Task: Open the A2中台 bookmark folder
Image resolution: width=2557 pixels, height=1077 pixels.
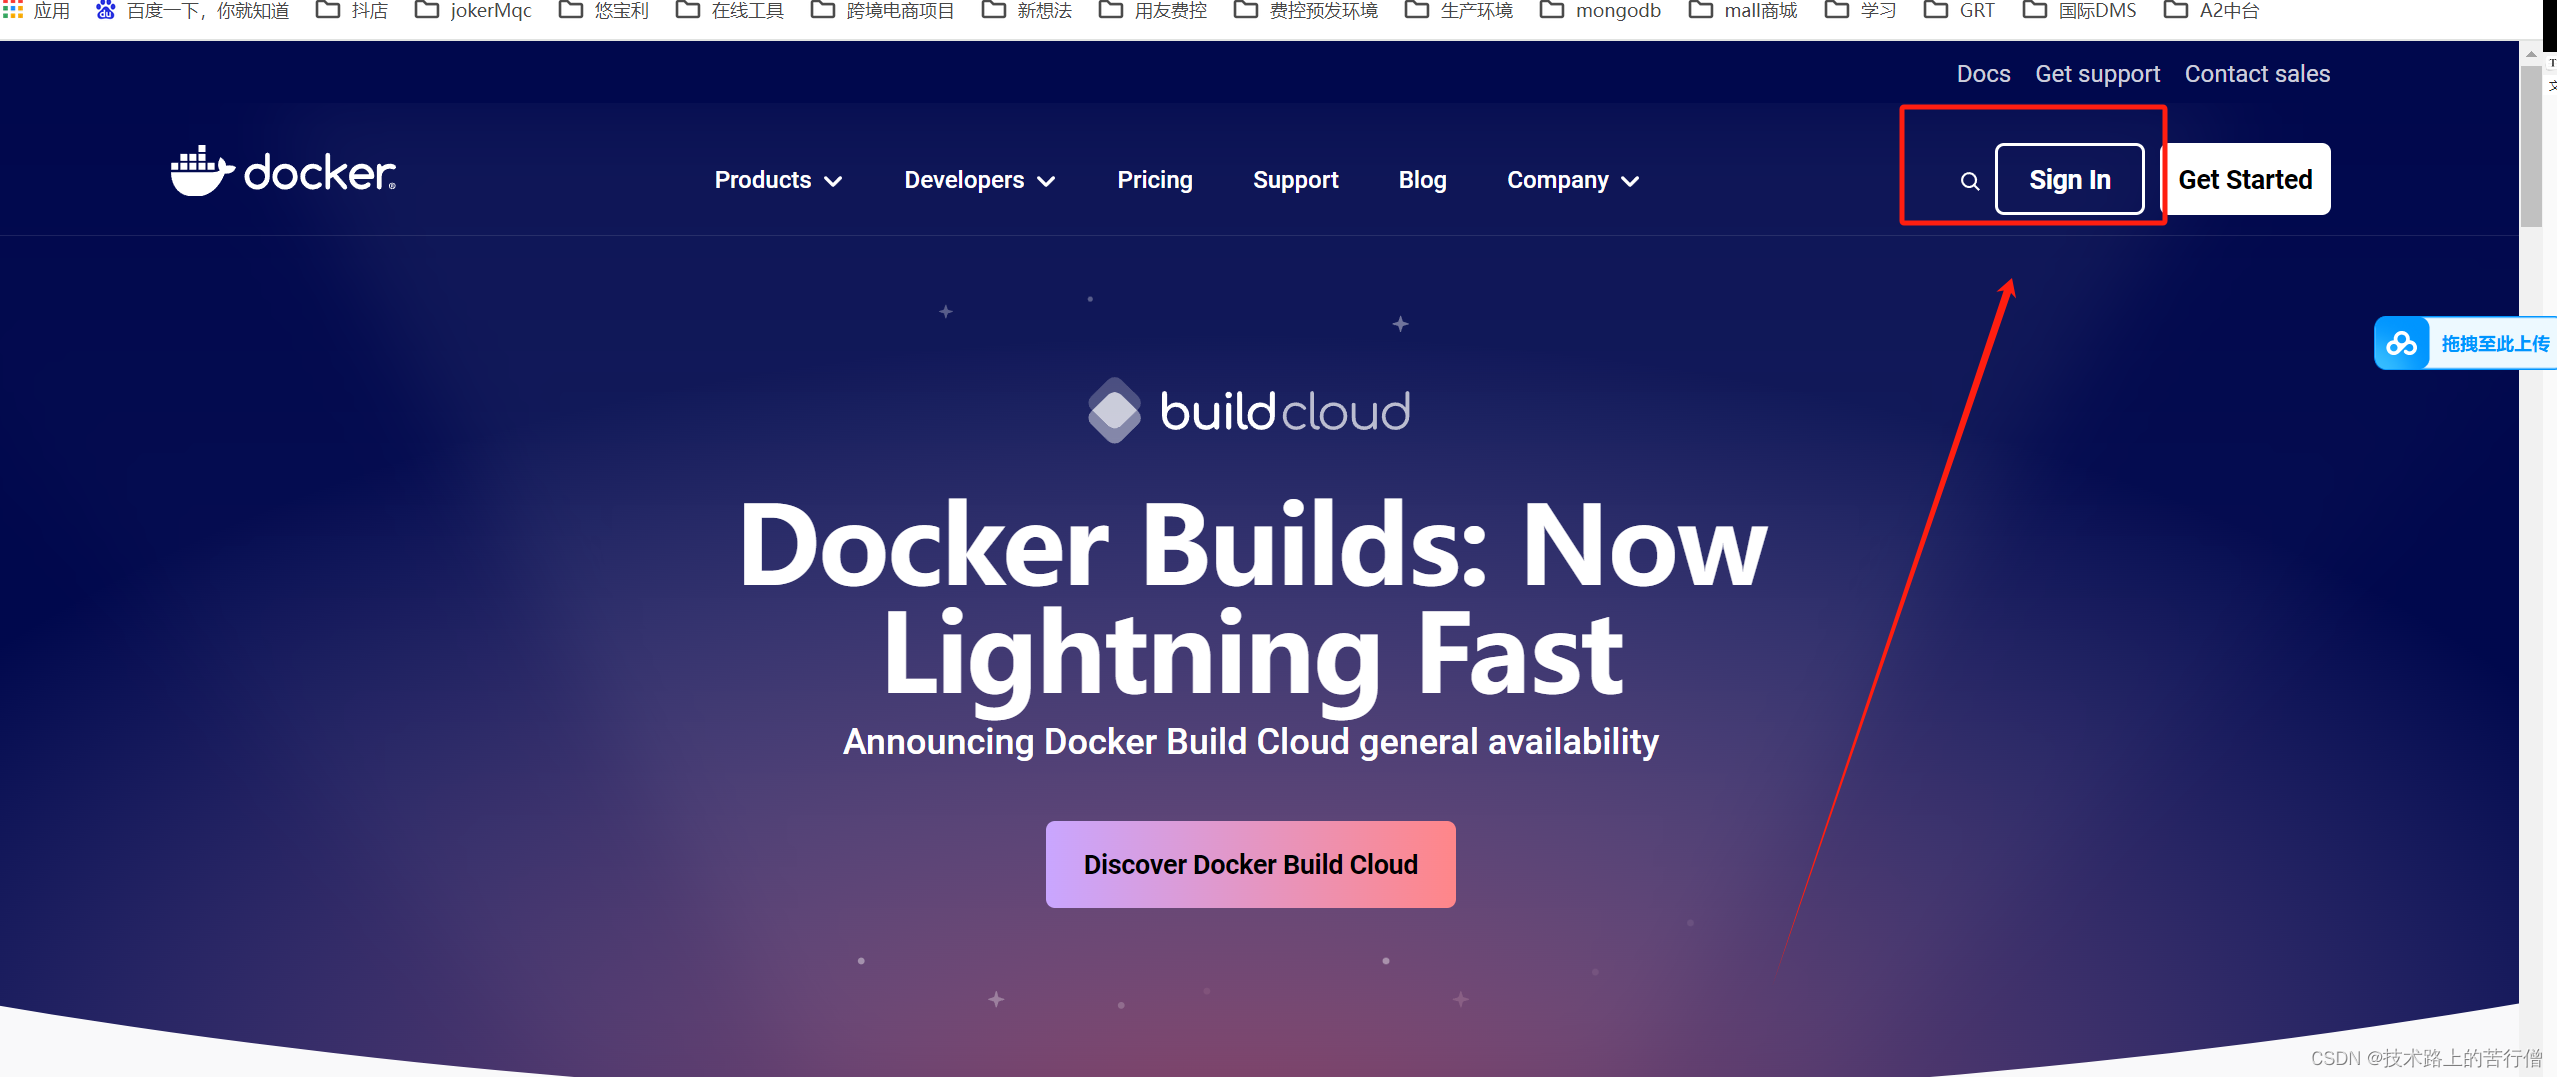Action: [x=2211, y=10]
